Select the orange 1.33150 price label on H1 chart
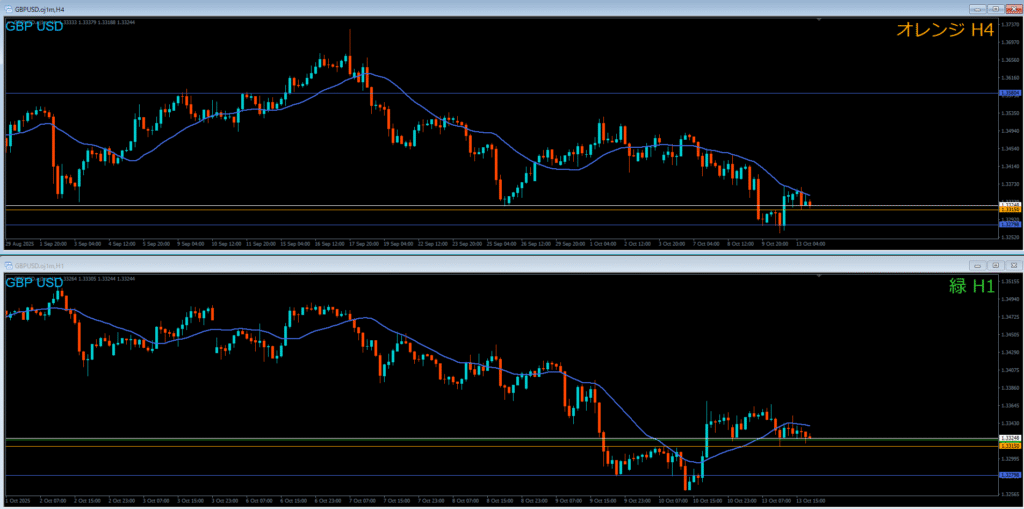 pyautogui.click(x=1010, y=446)
